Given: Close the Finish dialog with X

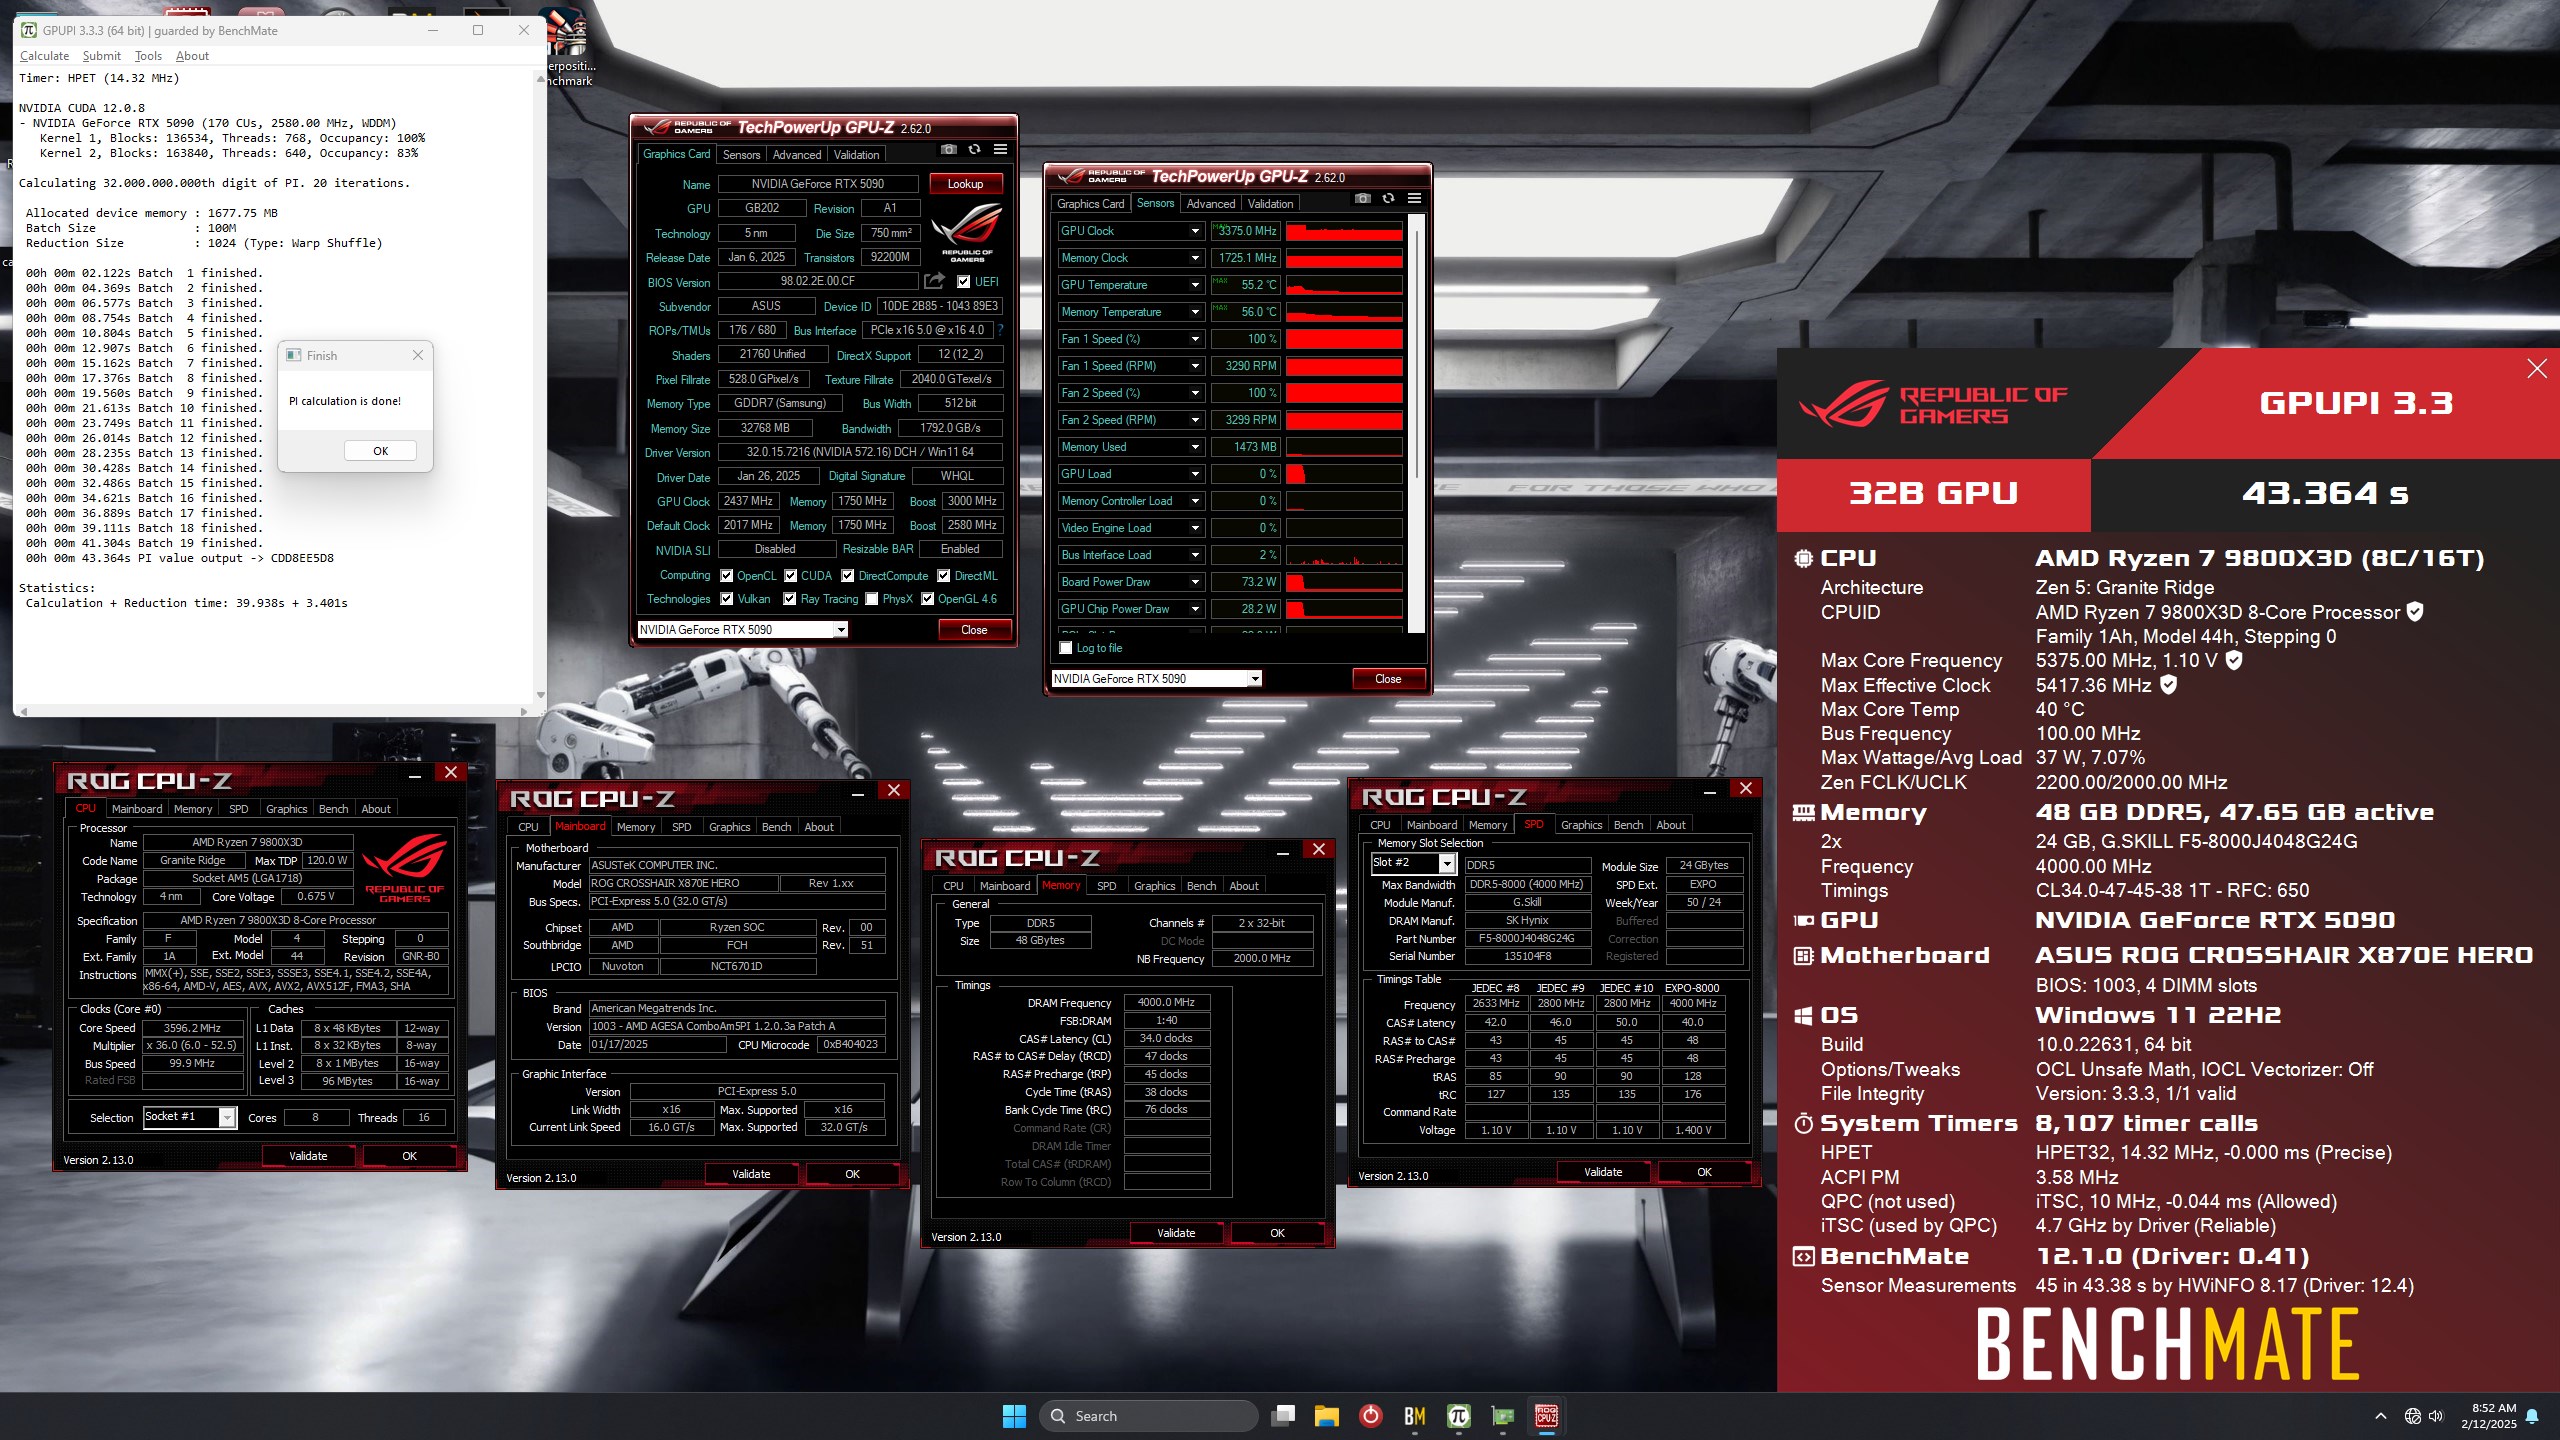Looking at the screenshot, I should [x=418, y=355].
